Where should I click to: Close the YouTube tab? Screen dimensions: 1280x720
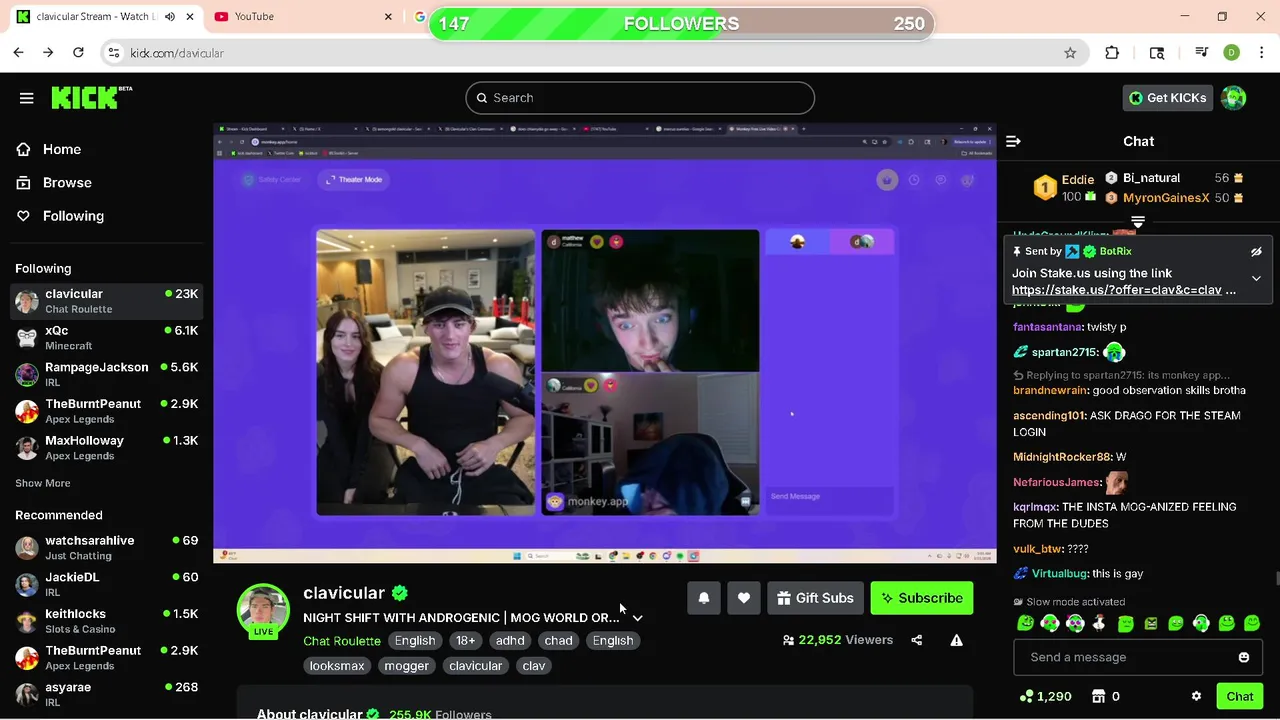(x=389, y=17)
